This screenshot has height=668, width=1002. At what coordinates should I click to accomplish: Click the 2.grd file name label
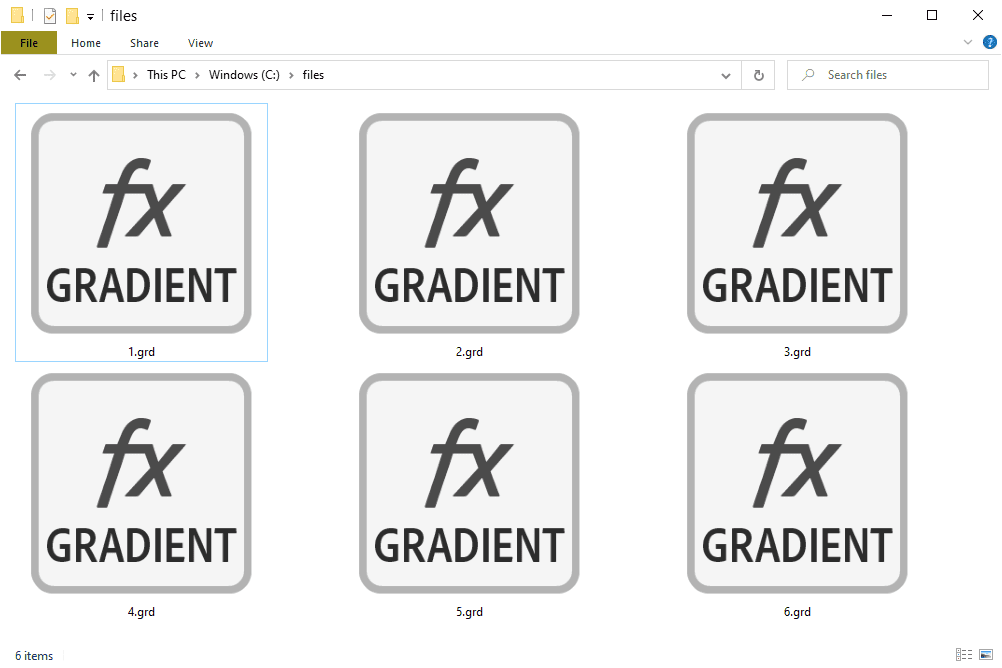coord(469,352)
